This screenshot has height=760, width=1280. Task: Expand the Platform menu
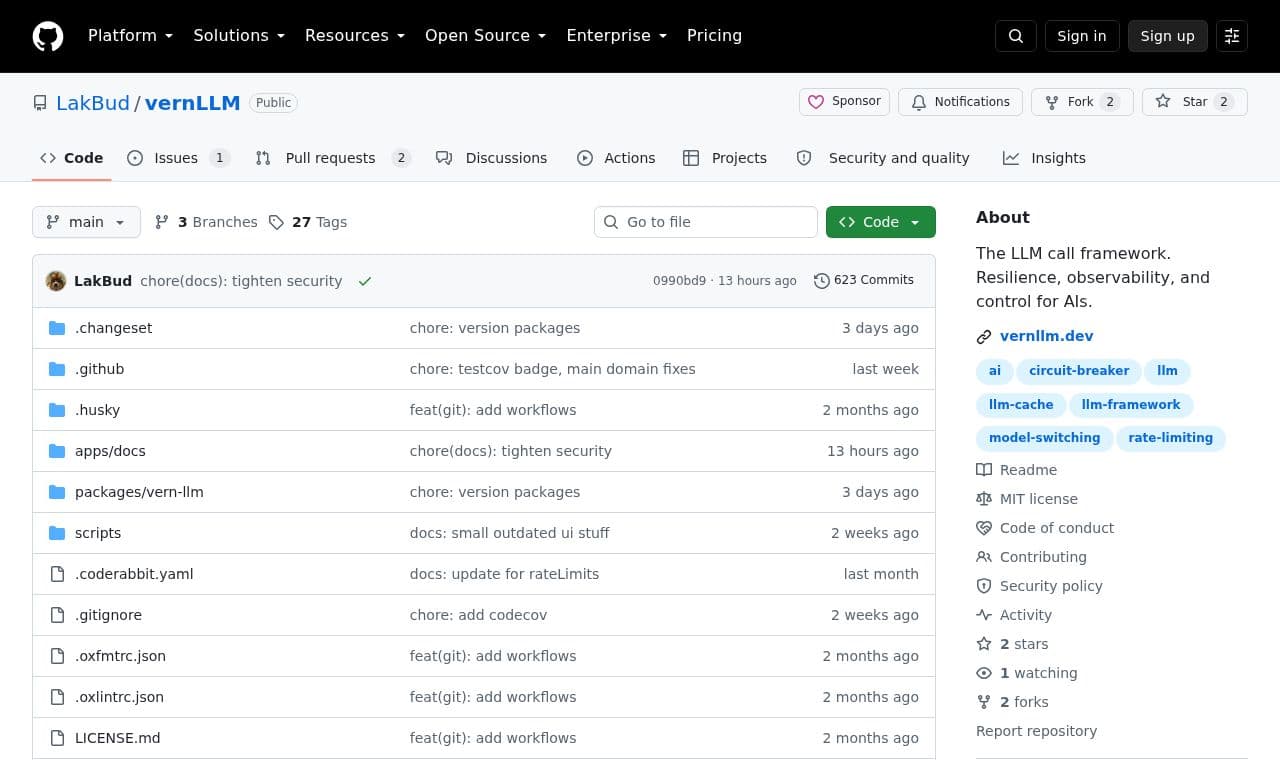[x=130, y=36]
